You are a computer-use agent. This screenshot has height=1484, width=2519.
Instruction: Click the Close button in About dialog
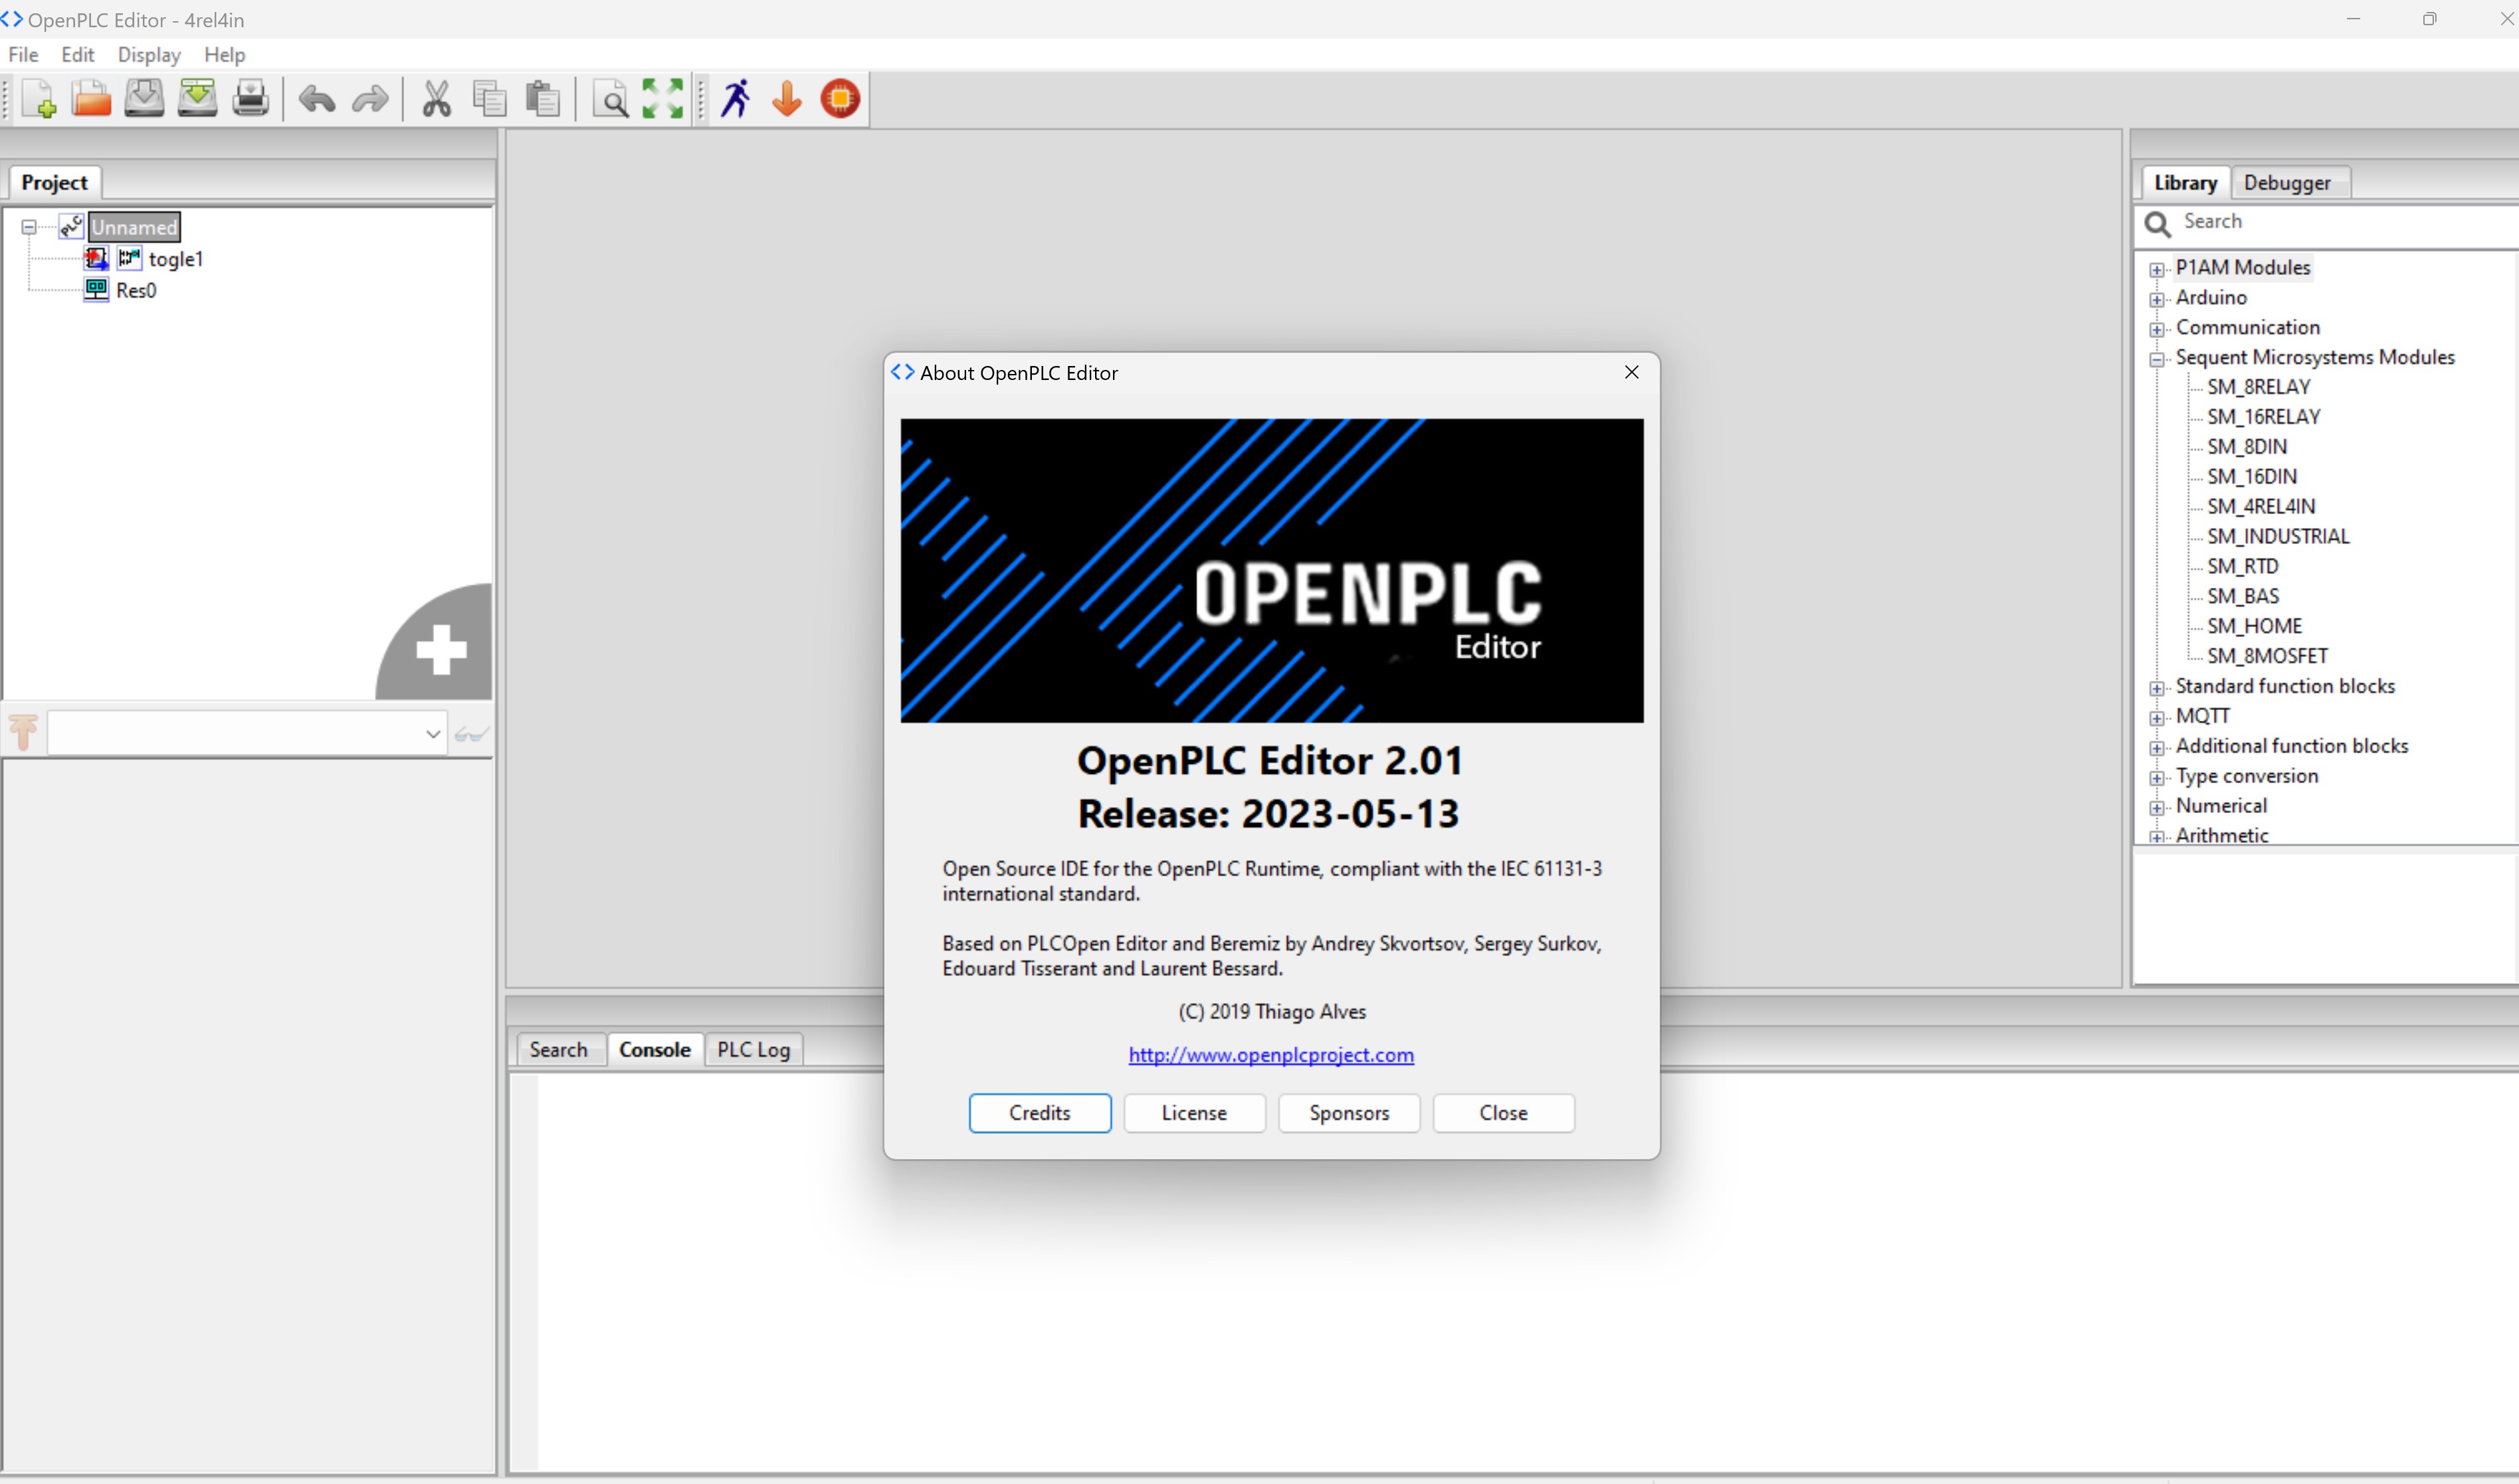coord(1503,1112)
